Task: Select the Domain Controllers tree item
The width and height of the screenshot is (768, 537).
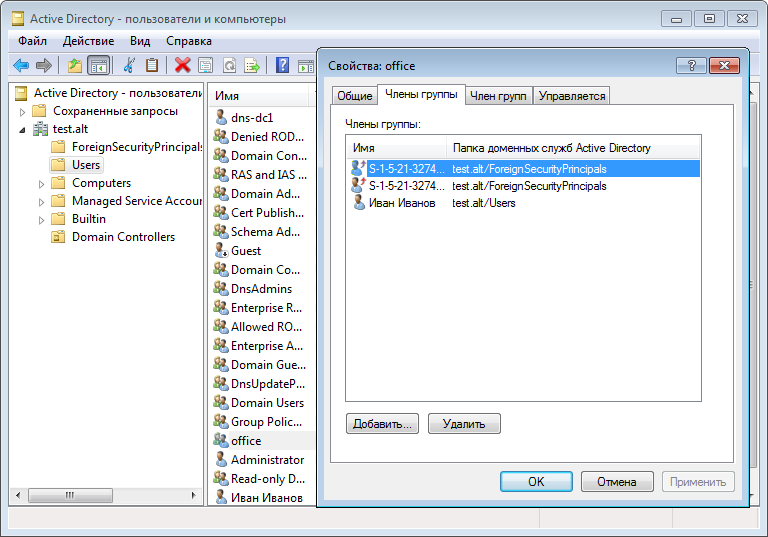Action: (x=113, y=237)
